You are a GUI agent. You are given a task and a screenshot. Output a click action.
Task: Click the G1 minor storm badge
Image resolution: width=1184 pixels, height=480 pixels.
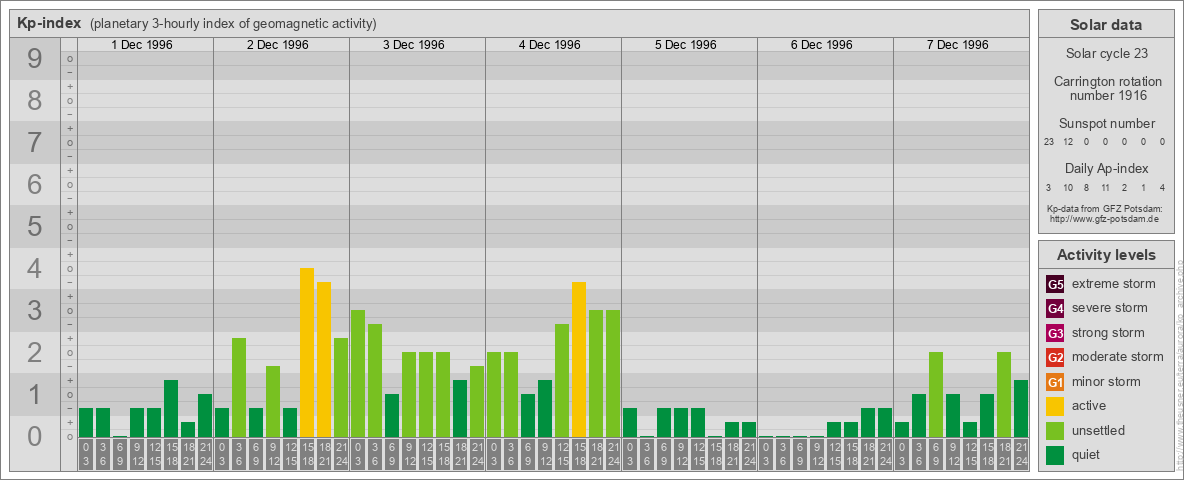[x=1055, y=381]
